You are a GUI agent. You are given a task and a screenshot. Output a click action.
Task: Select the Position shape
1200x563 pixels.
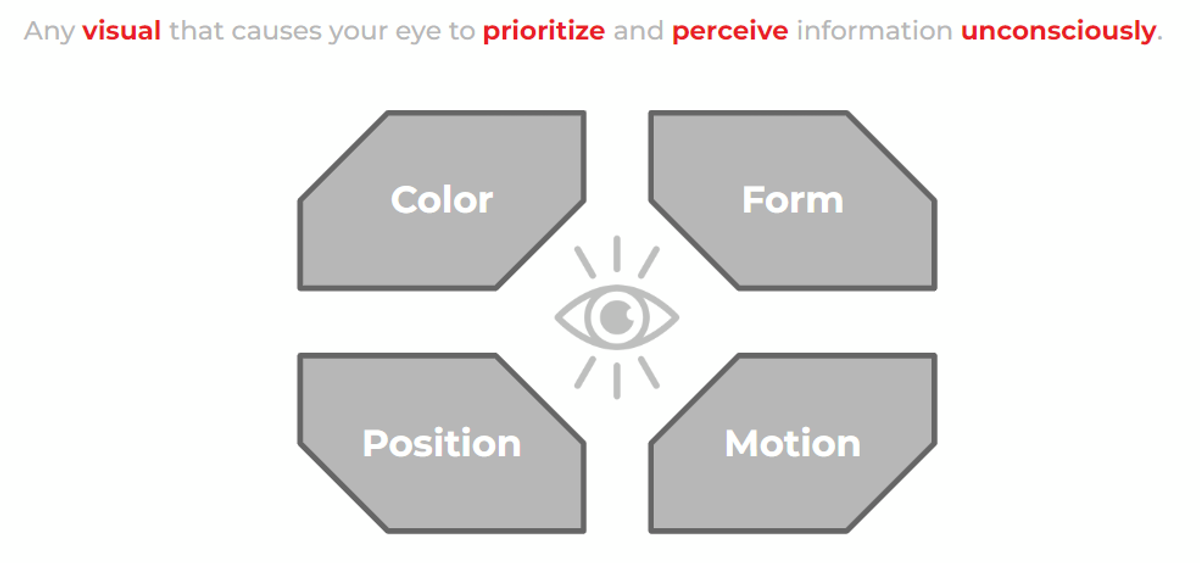[x=442, y=443]
